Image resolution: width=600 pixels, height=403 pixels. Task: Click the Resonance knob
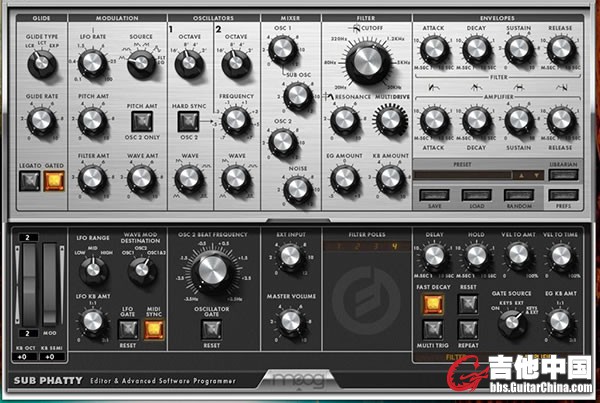(345, 120)
